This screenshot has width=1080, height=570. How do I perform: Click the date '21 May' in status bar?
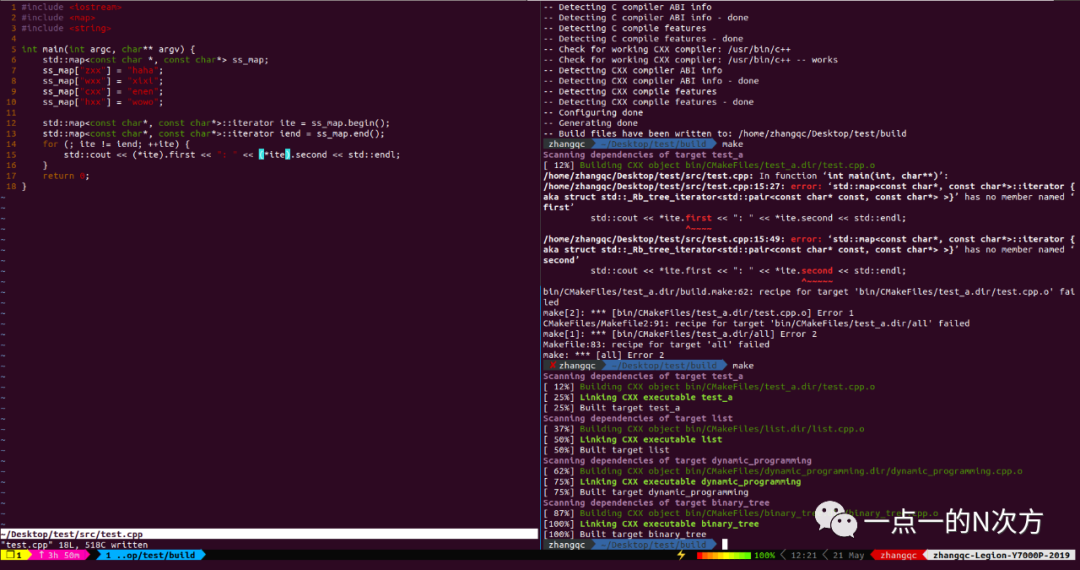[x=849, y=555]
